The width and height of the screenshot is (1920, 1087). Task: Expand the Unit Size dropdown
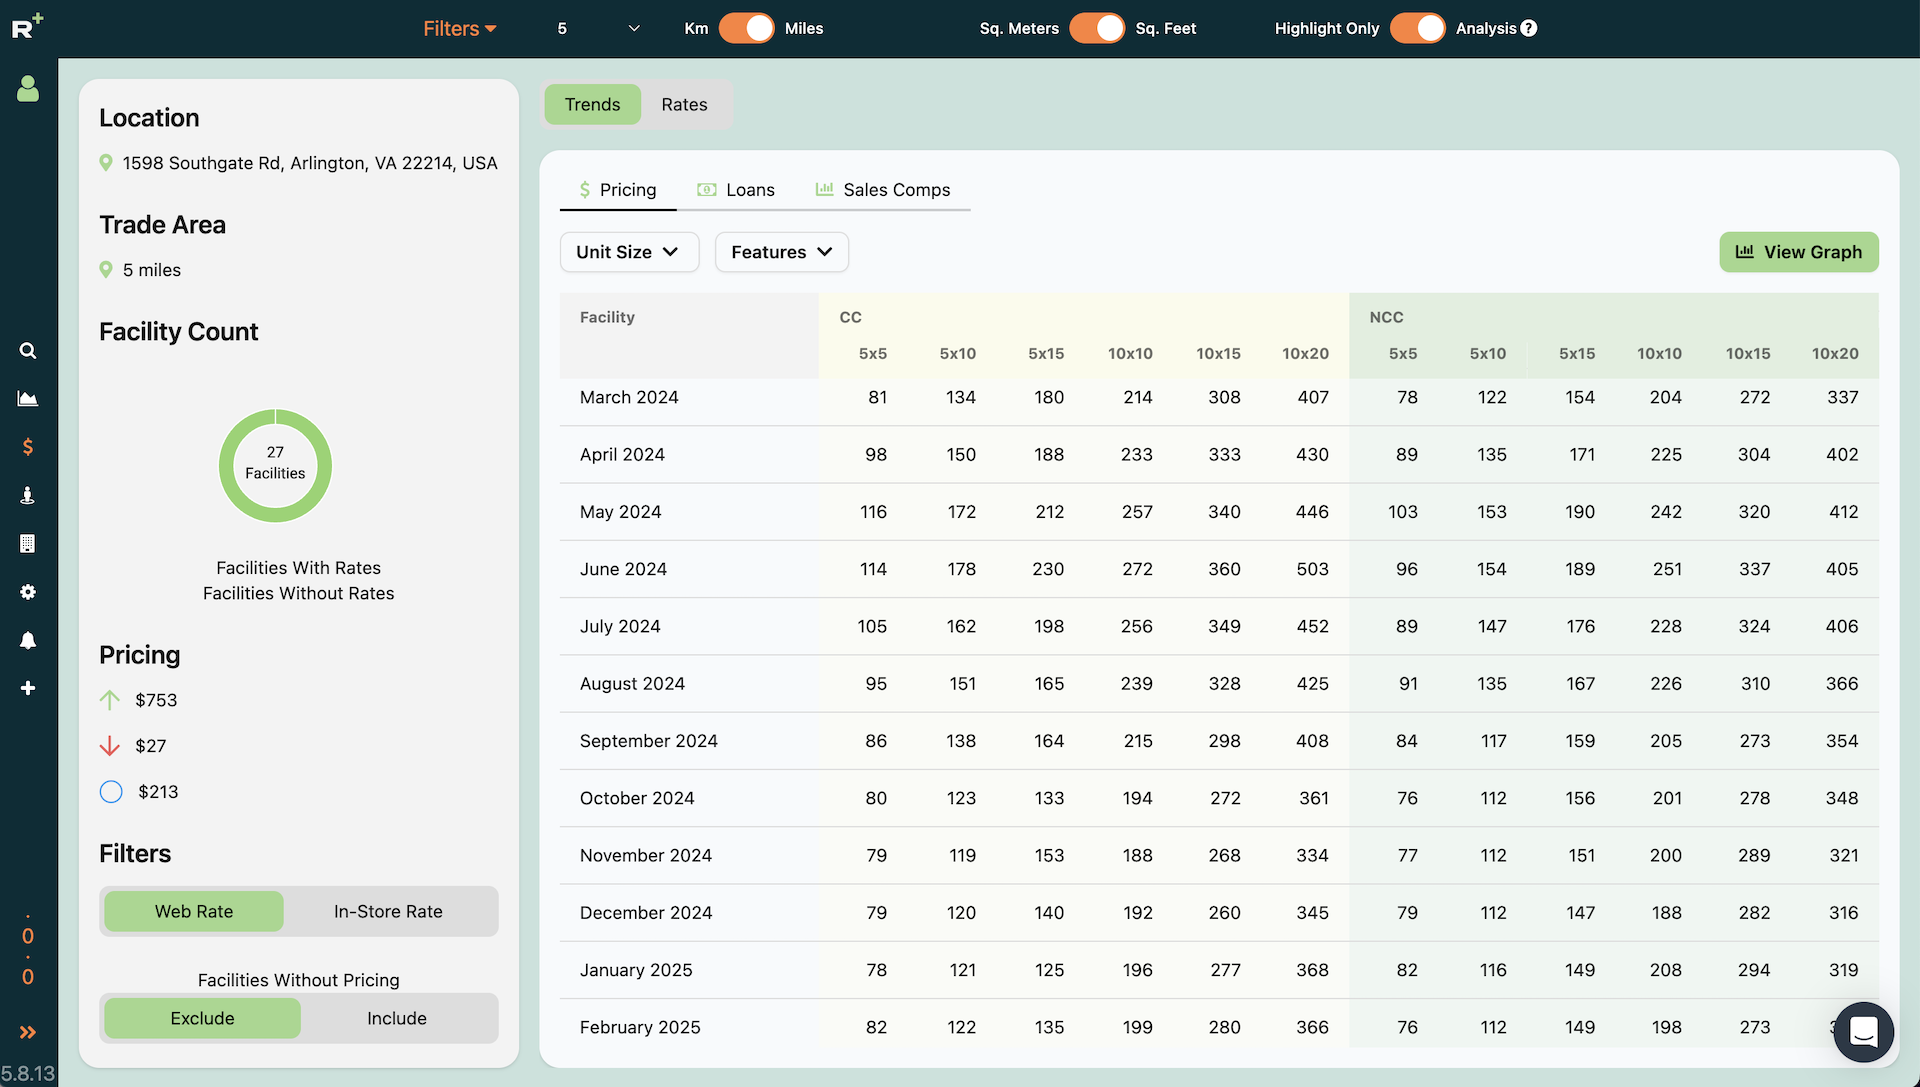click(629, 252)
